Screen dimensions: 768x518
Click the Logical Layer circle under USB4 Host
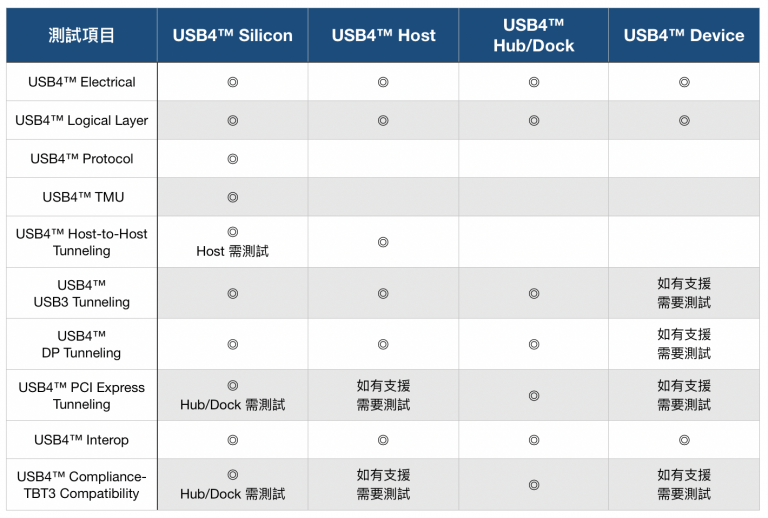tap(383, 120)
